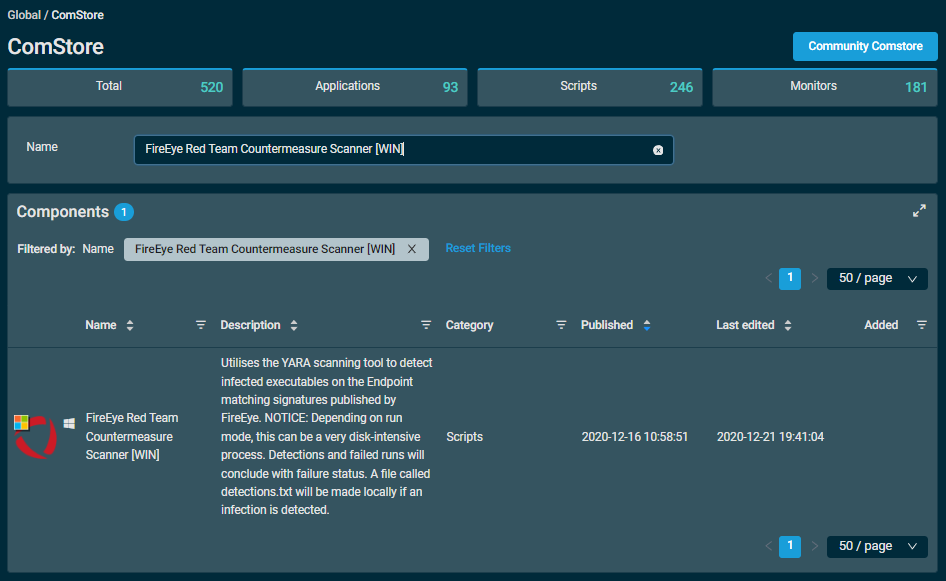946x581 pixels.
Task: Go to next page in top pagination
Action: click(x=814, y=278)
